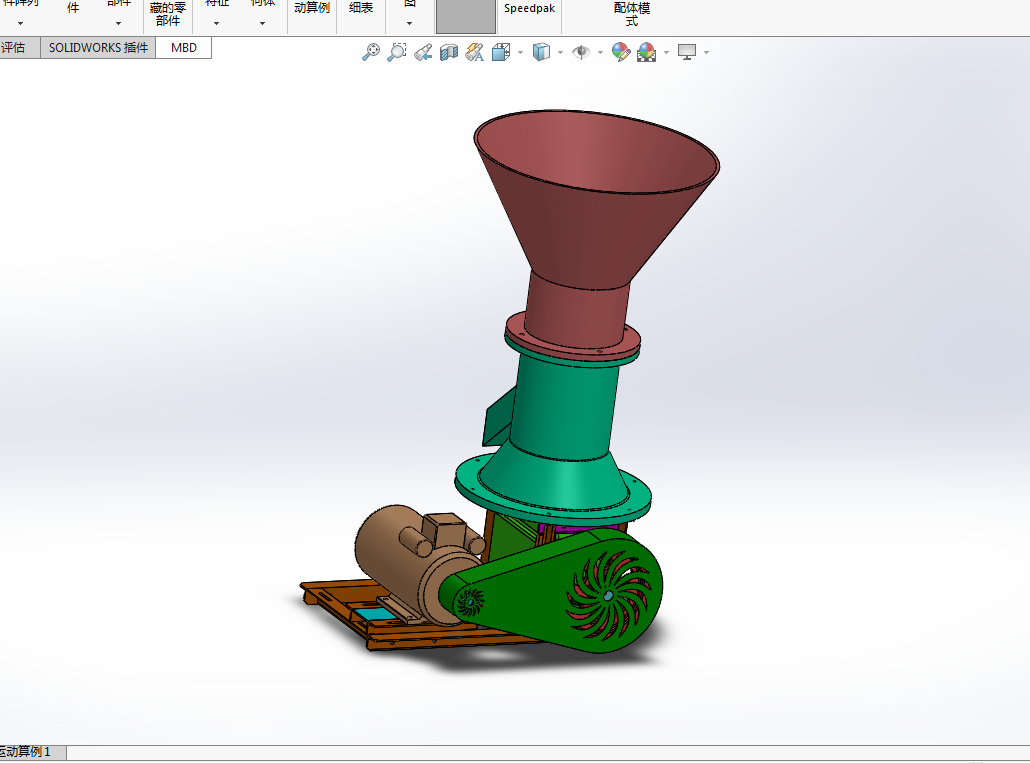This screenshot has height=763, width=1030.
Task: Open the Apply Scene dropdown arrow
Action: (666, 53)
